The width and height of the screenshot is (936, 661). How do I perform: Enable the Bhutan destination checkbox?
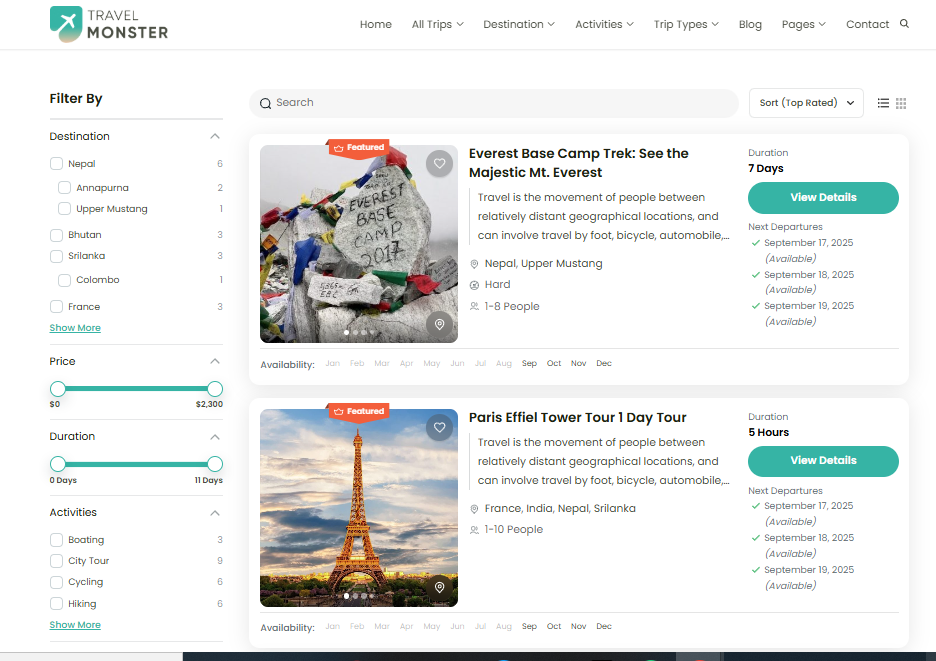point(58,235)
